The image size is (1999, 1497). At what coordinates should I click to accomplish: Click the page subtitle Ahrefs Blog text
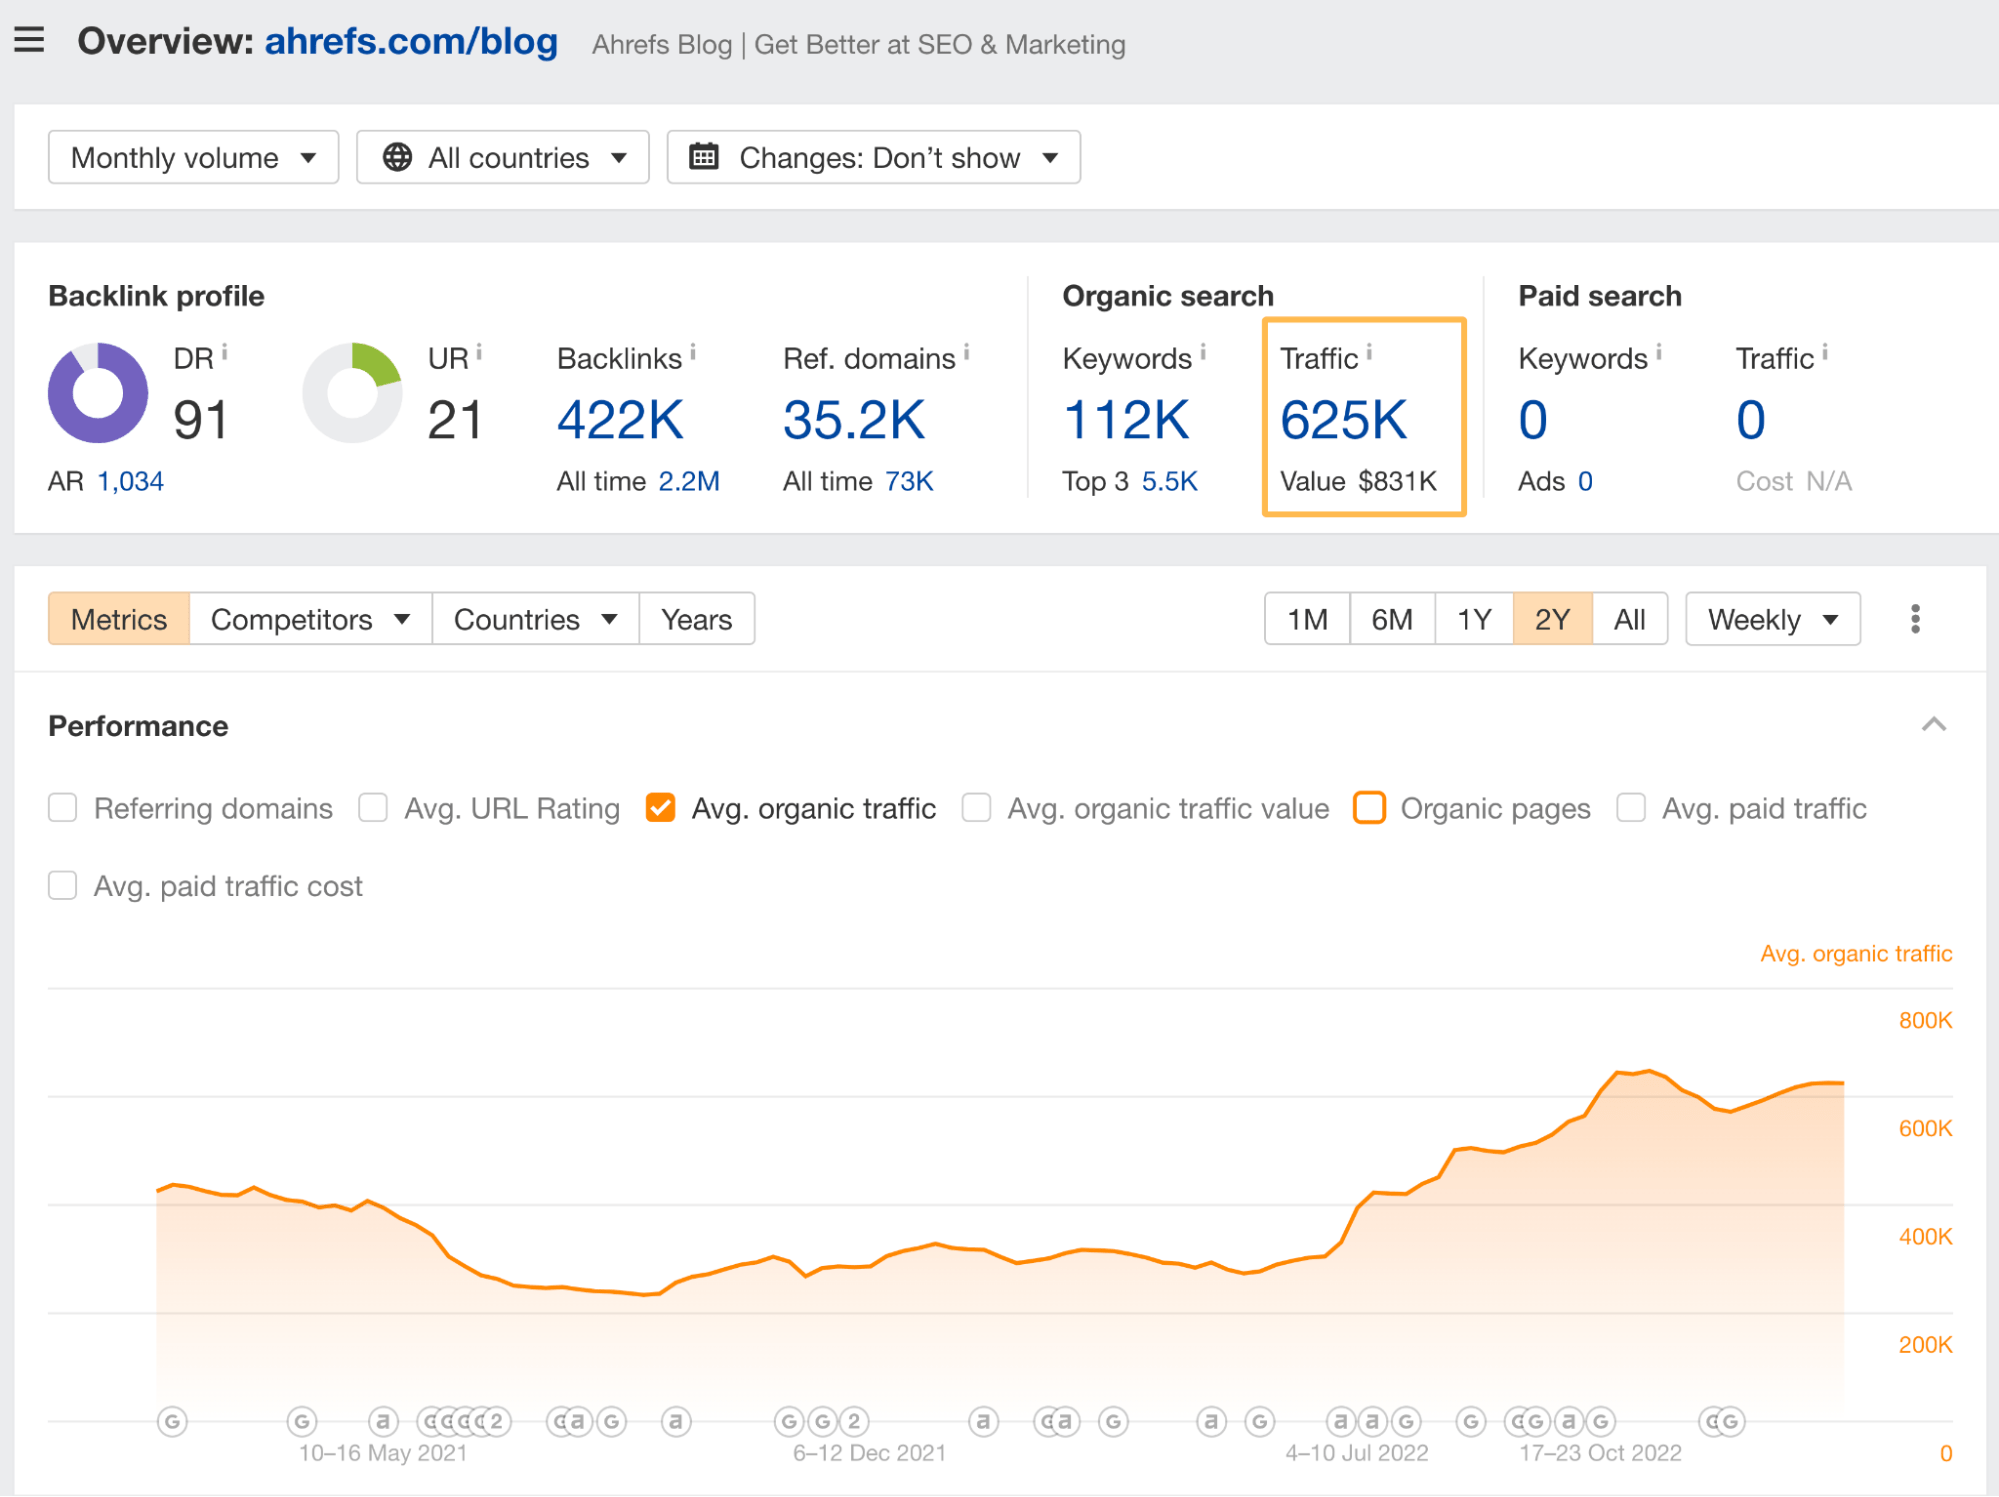click(x=858, y=45)
